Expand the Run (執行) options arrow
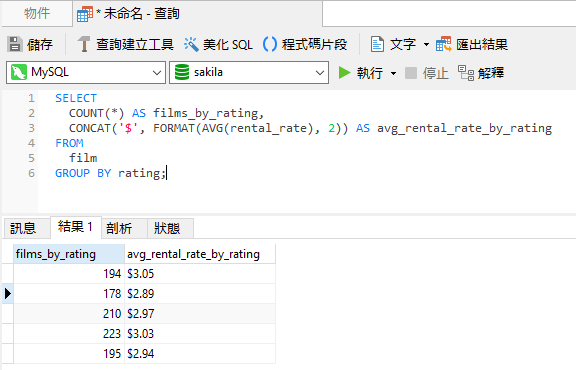 [x=393, y=73]
